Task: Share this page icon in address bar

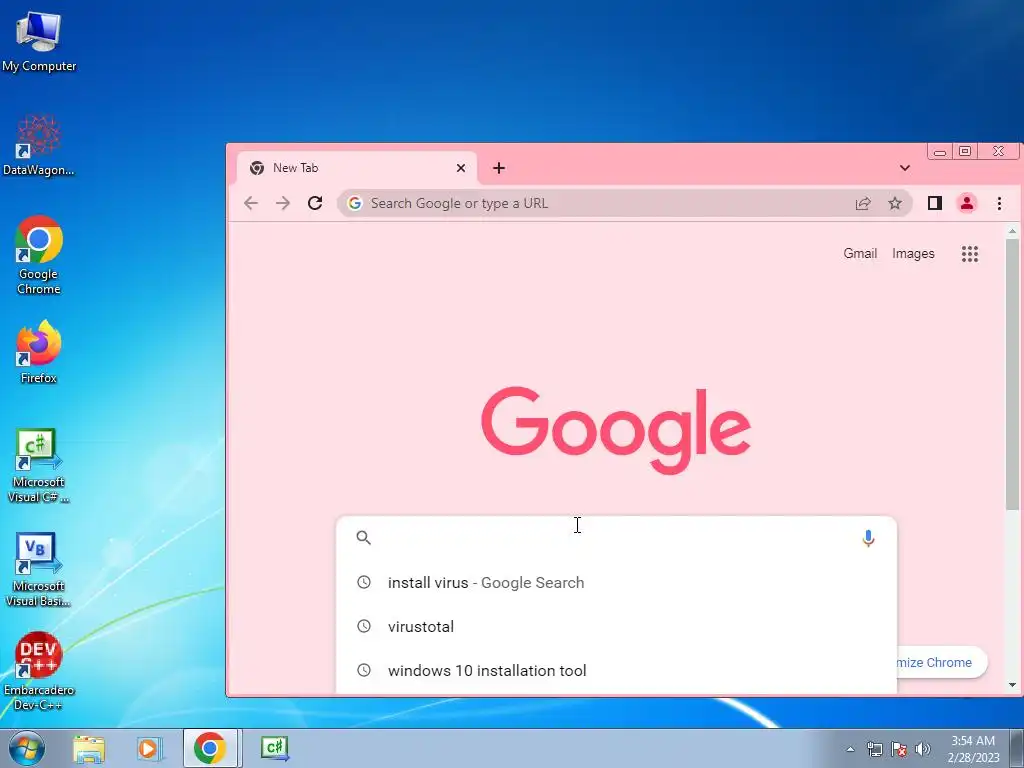Action: (863, 203)
